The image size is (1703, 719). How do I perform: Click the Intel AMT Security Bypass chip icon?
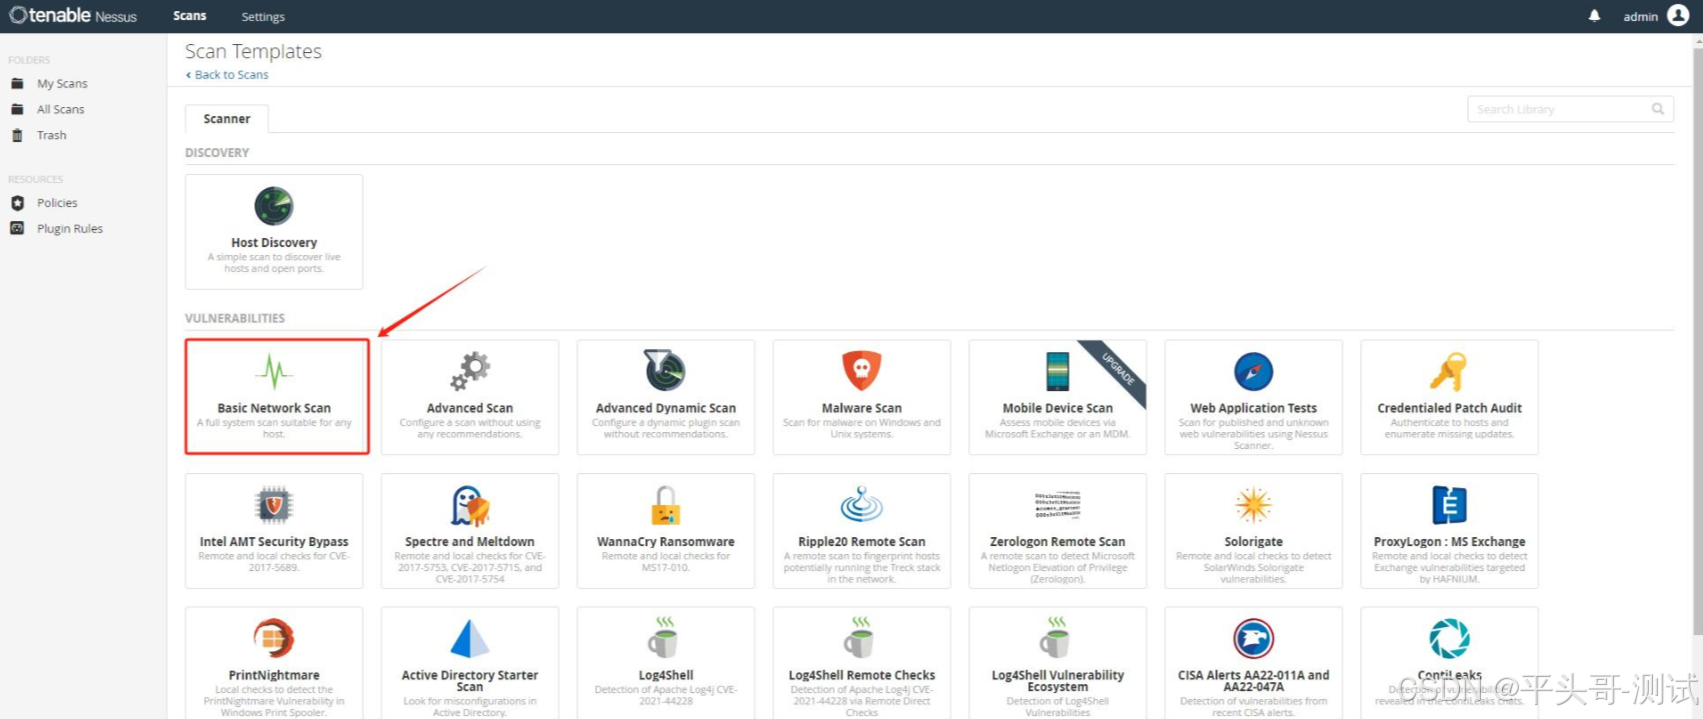(x=274, y=505)
